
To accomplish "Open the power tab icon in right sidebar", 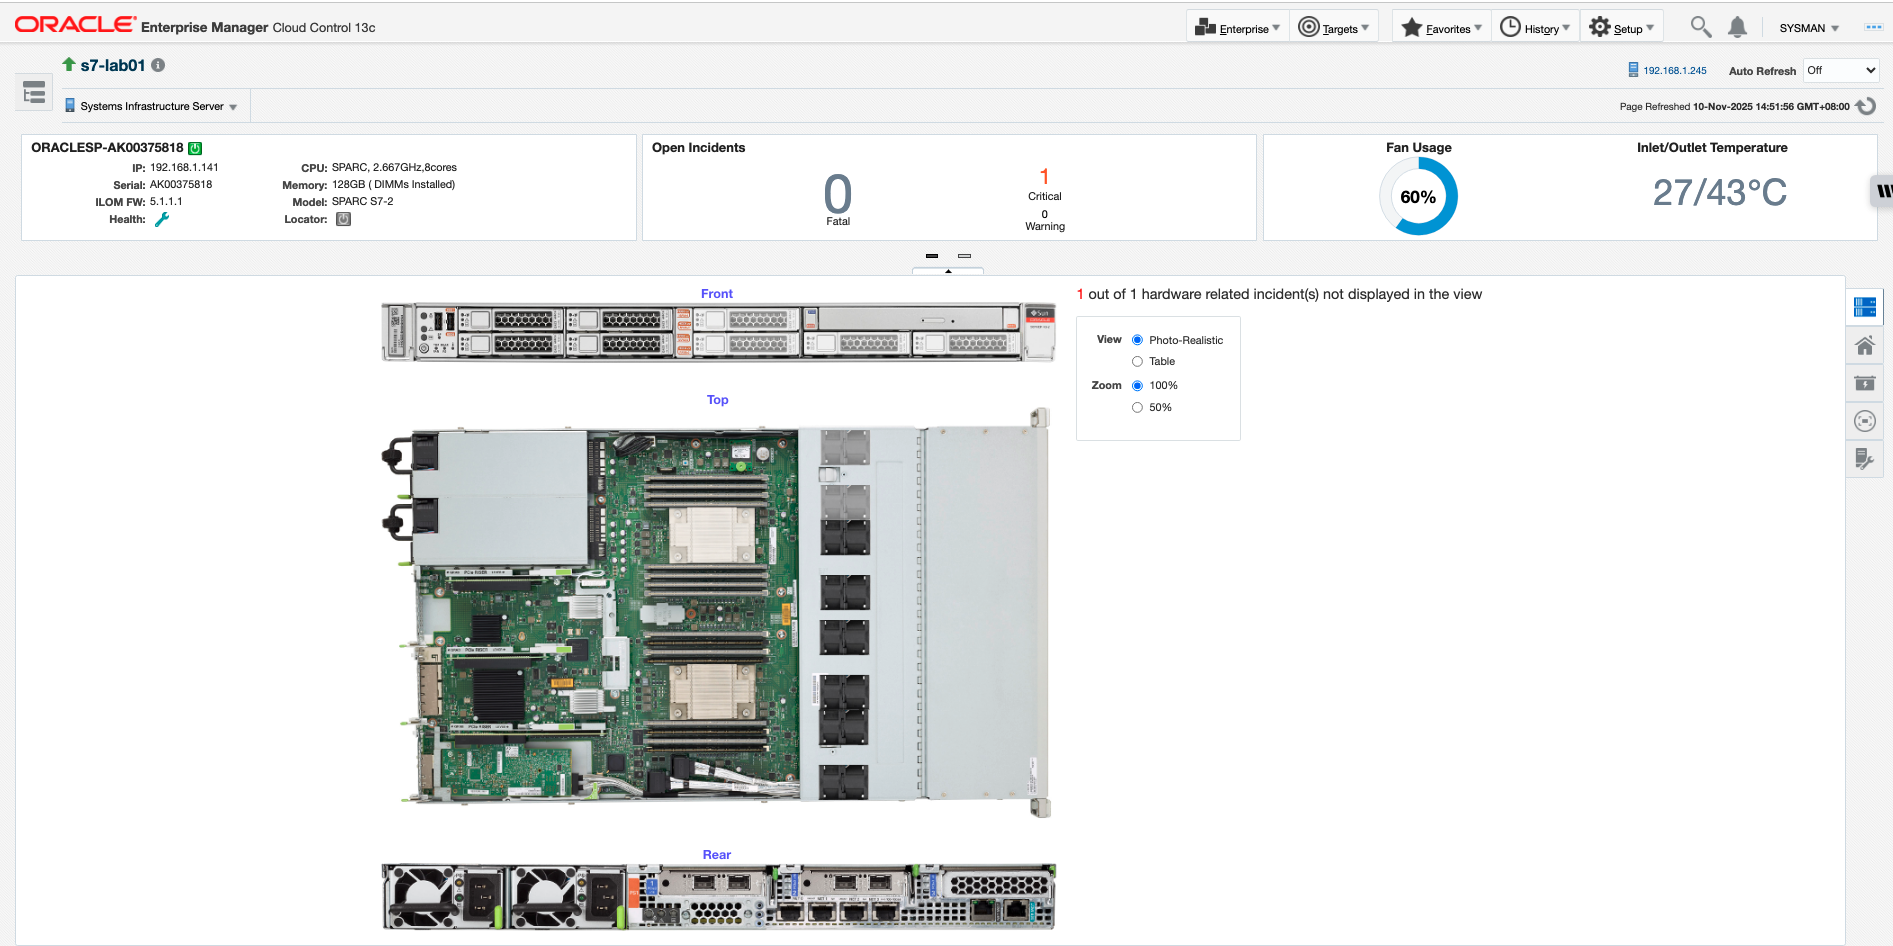I will coord(1864,383).
